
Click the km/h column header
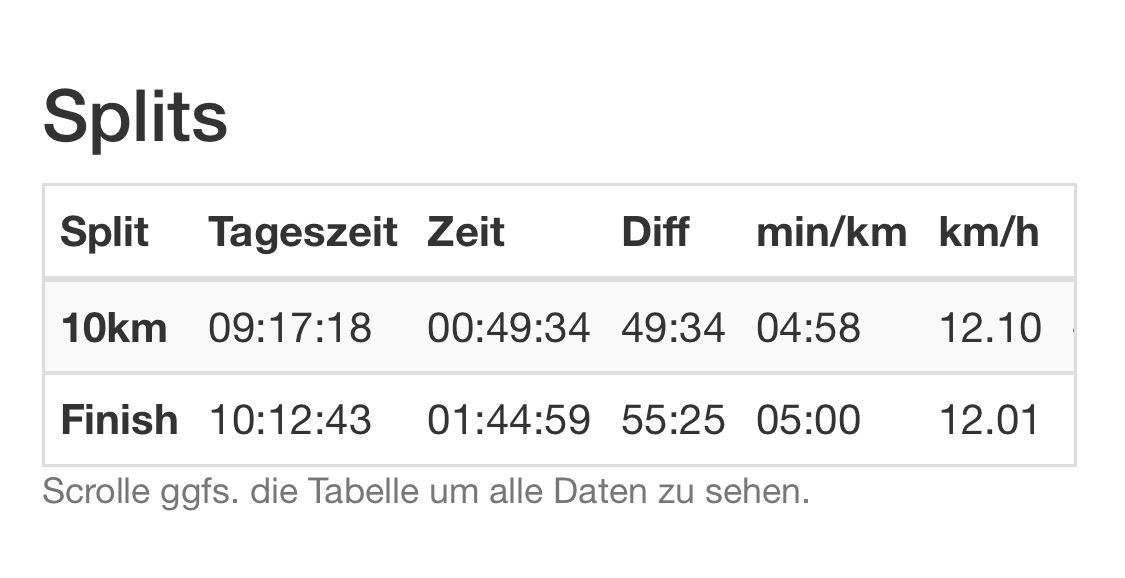(x=989, y=232)
